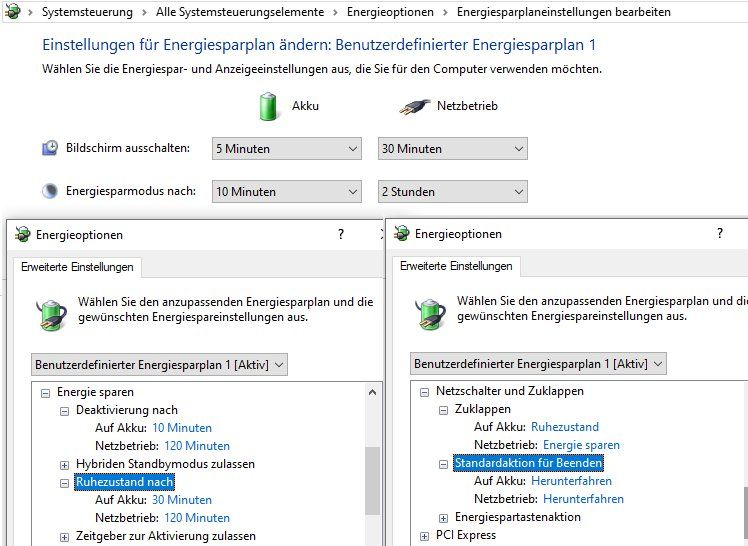748x546 pixels.
Task: Click the battery plug icon in the left dialog
Action: tap(52, 315)
